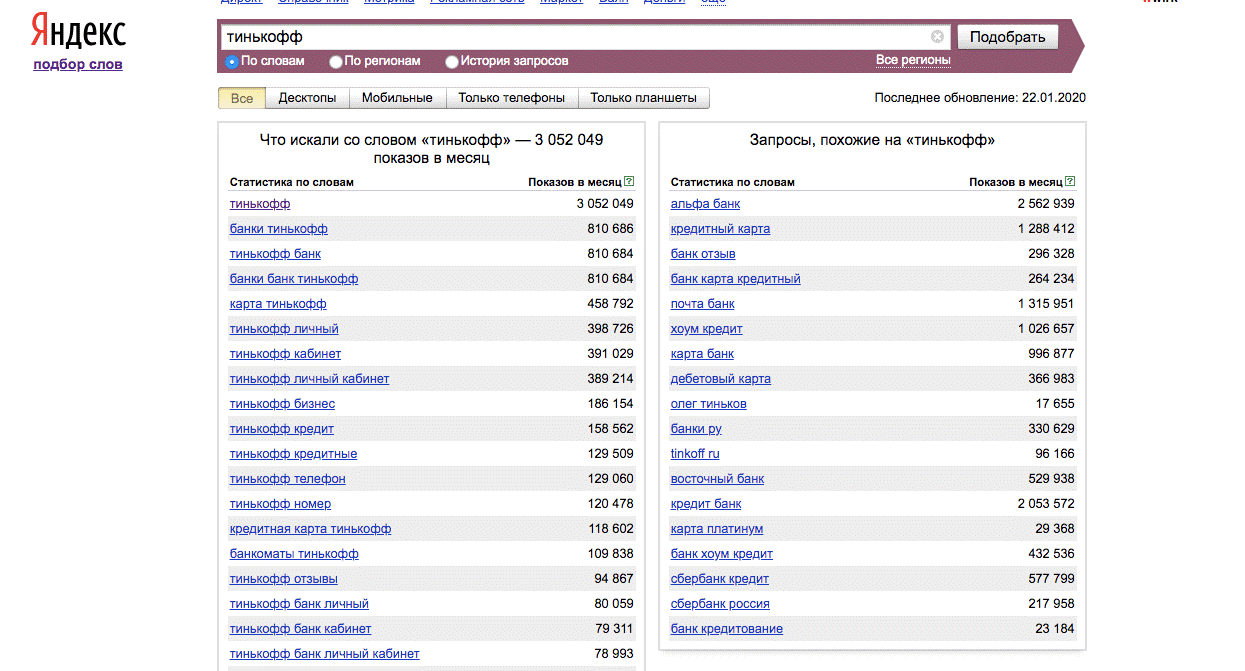Open банк карта кредитный link
The height and width of the screenshot is (671, 1245).
(735, 279)
